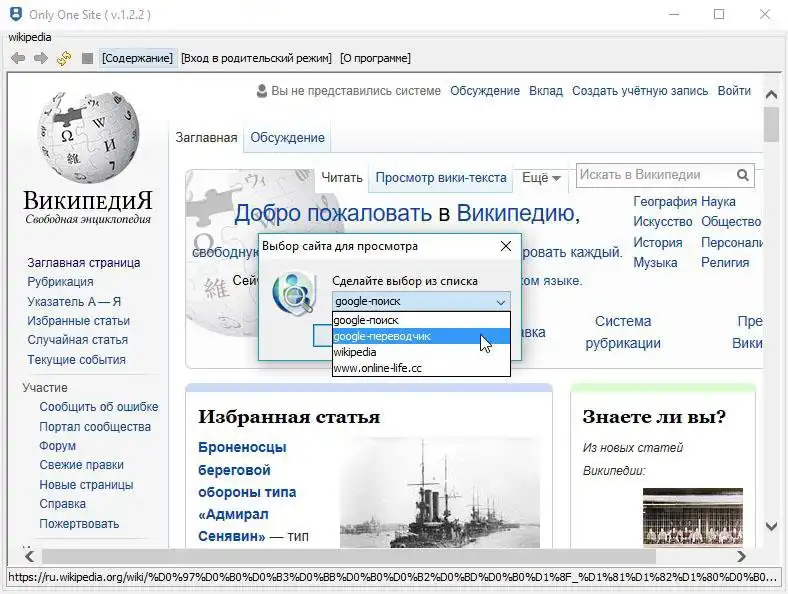
Task: Open Текущие события
Action: pos(76,360)
